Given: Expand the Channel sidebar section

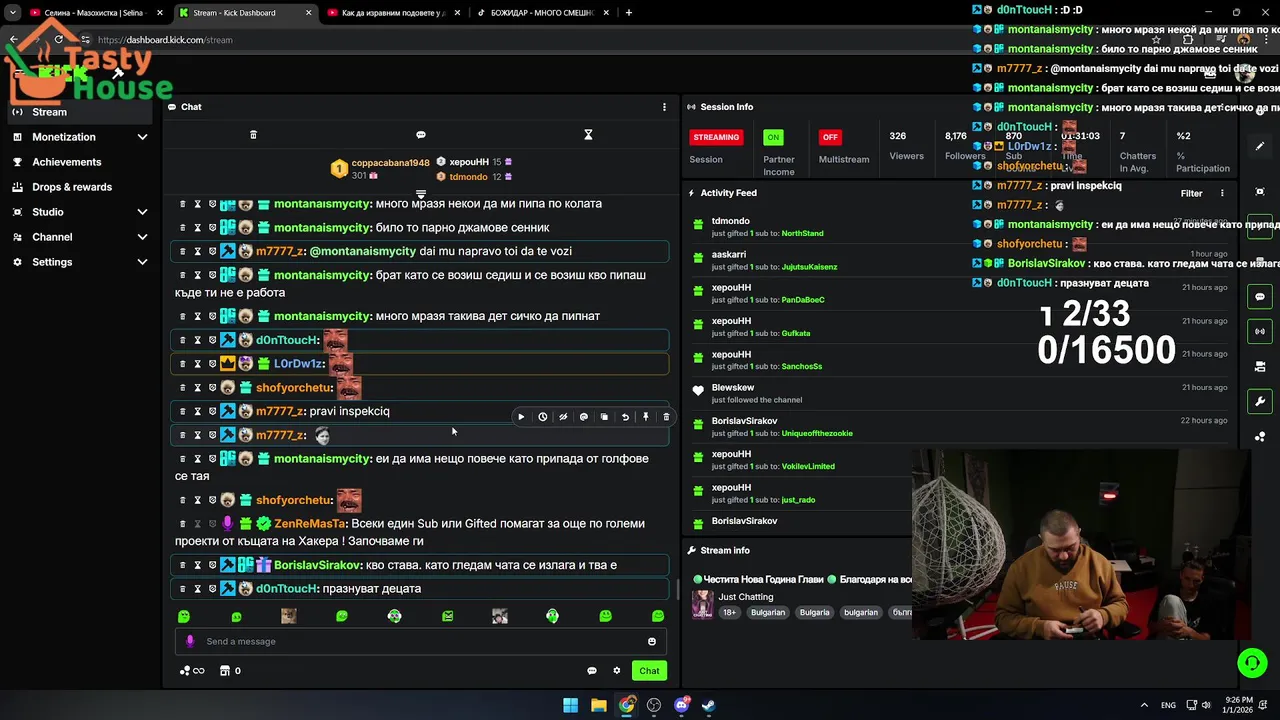Looking at the screenshot, I should tap(142, 237).
